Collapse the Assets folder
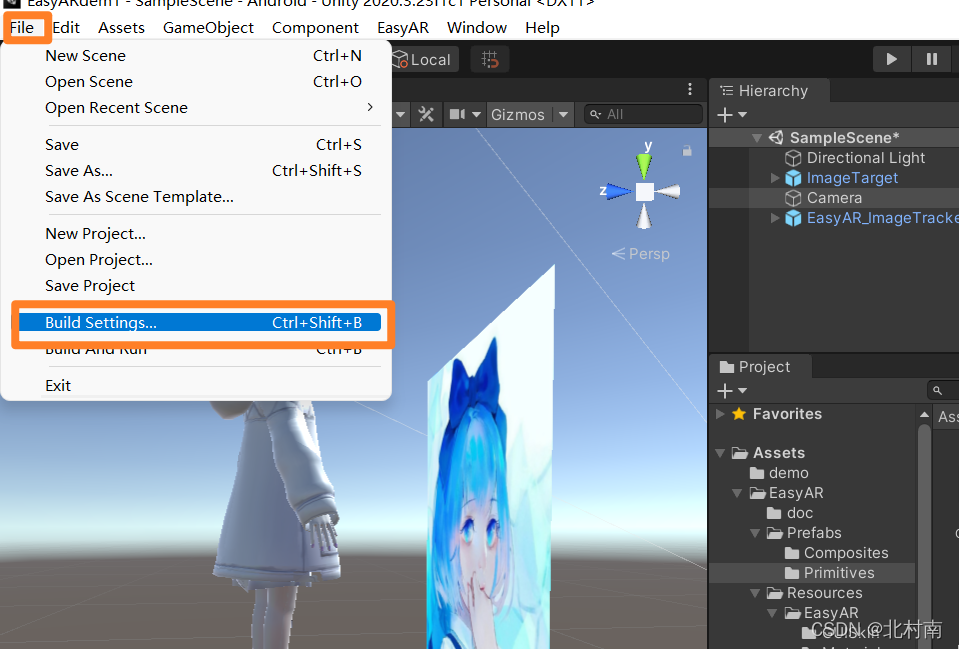 pyautogui.click(x=720, y=453)
